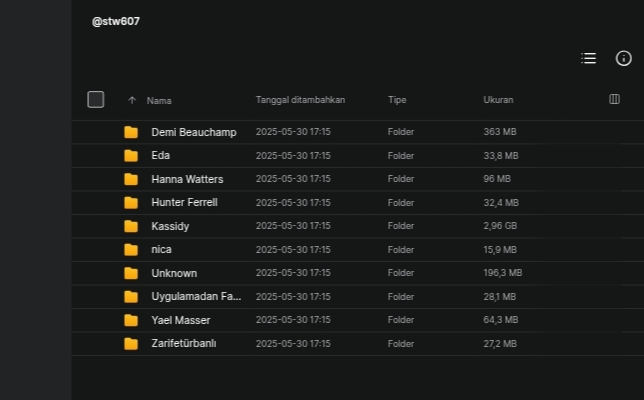Toggle sort direction arrow beside Nama
This screenshot has height=400, width=644.
click(132, 100)
